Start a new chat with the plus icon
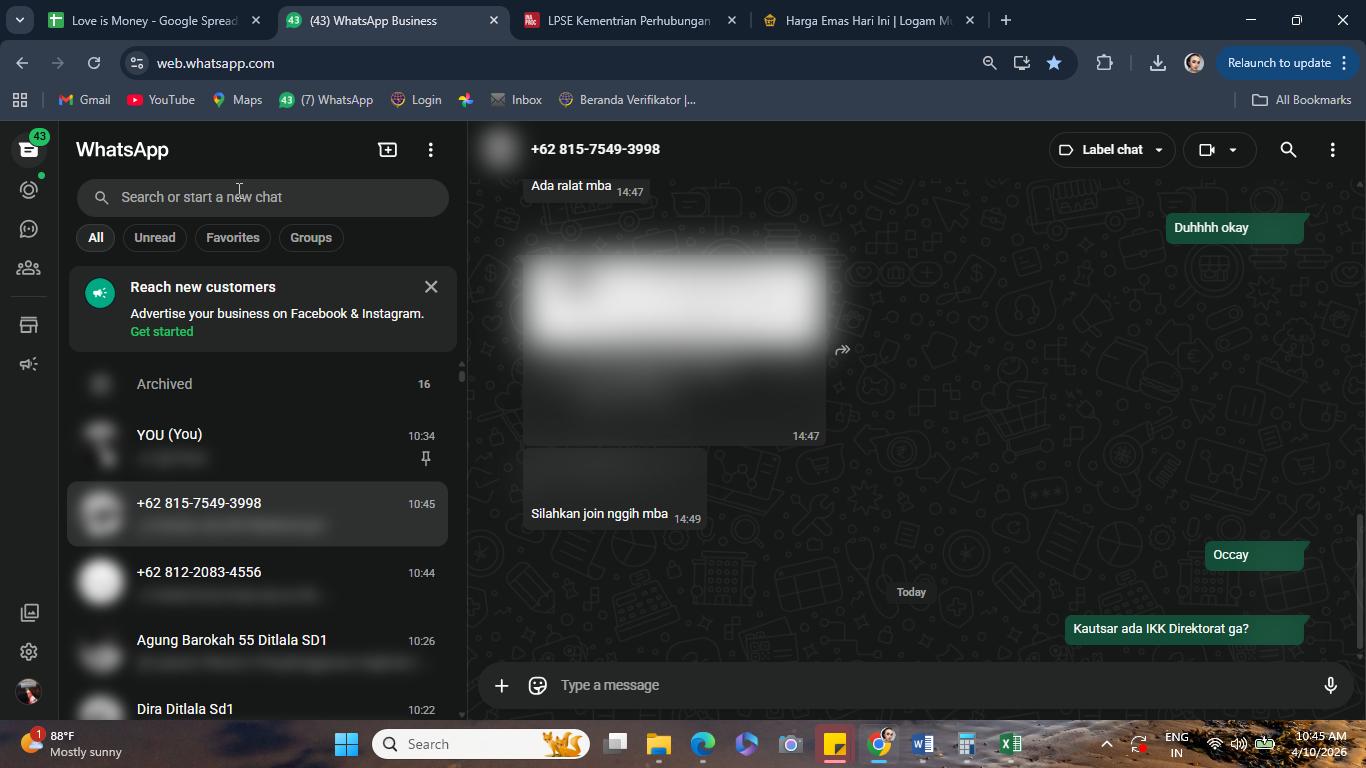The height and width of the screenshot is (768, 1366). click(387, 150)
